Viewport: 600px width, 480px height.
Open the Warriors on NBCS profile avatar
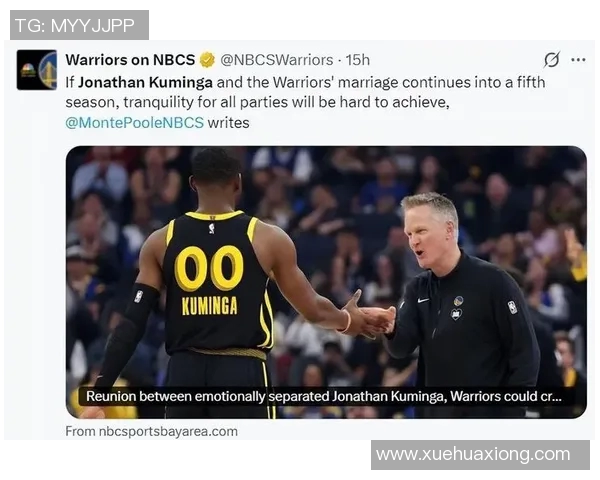pos(37,70)
